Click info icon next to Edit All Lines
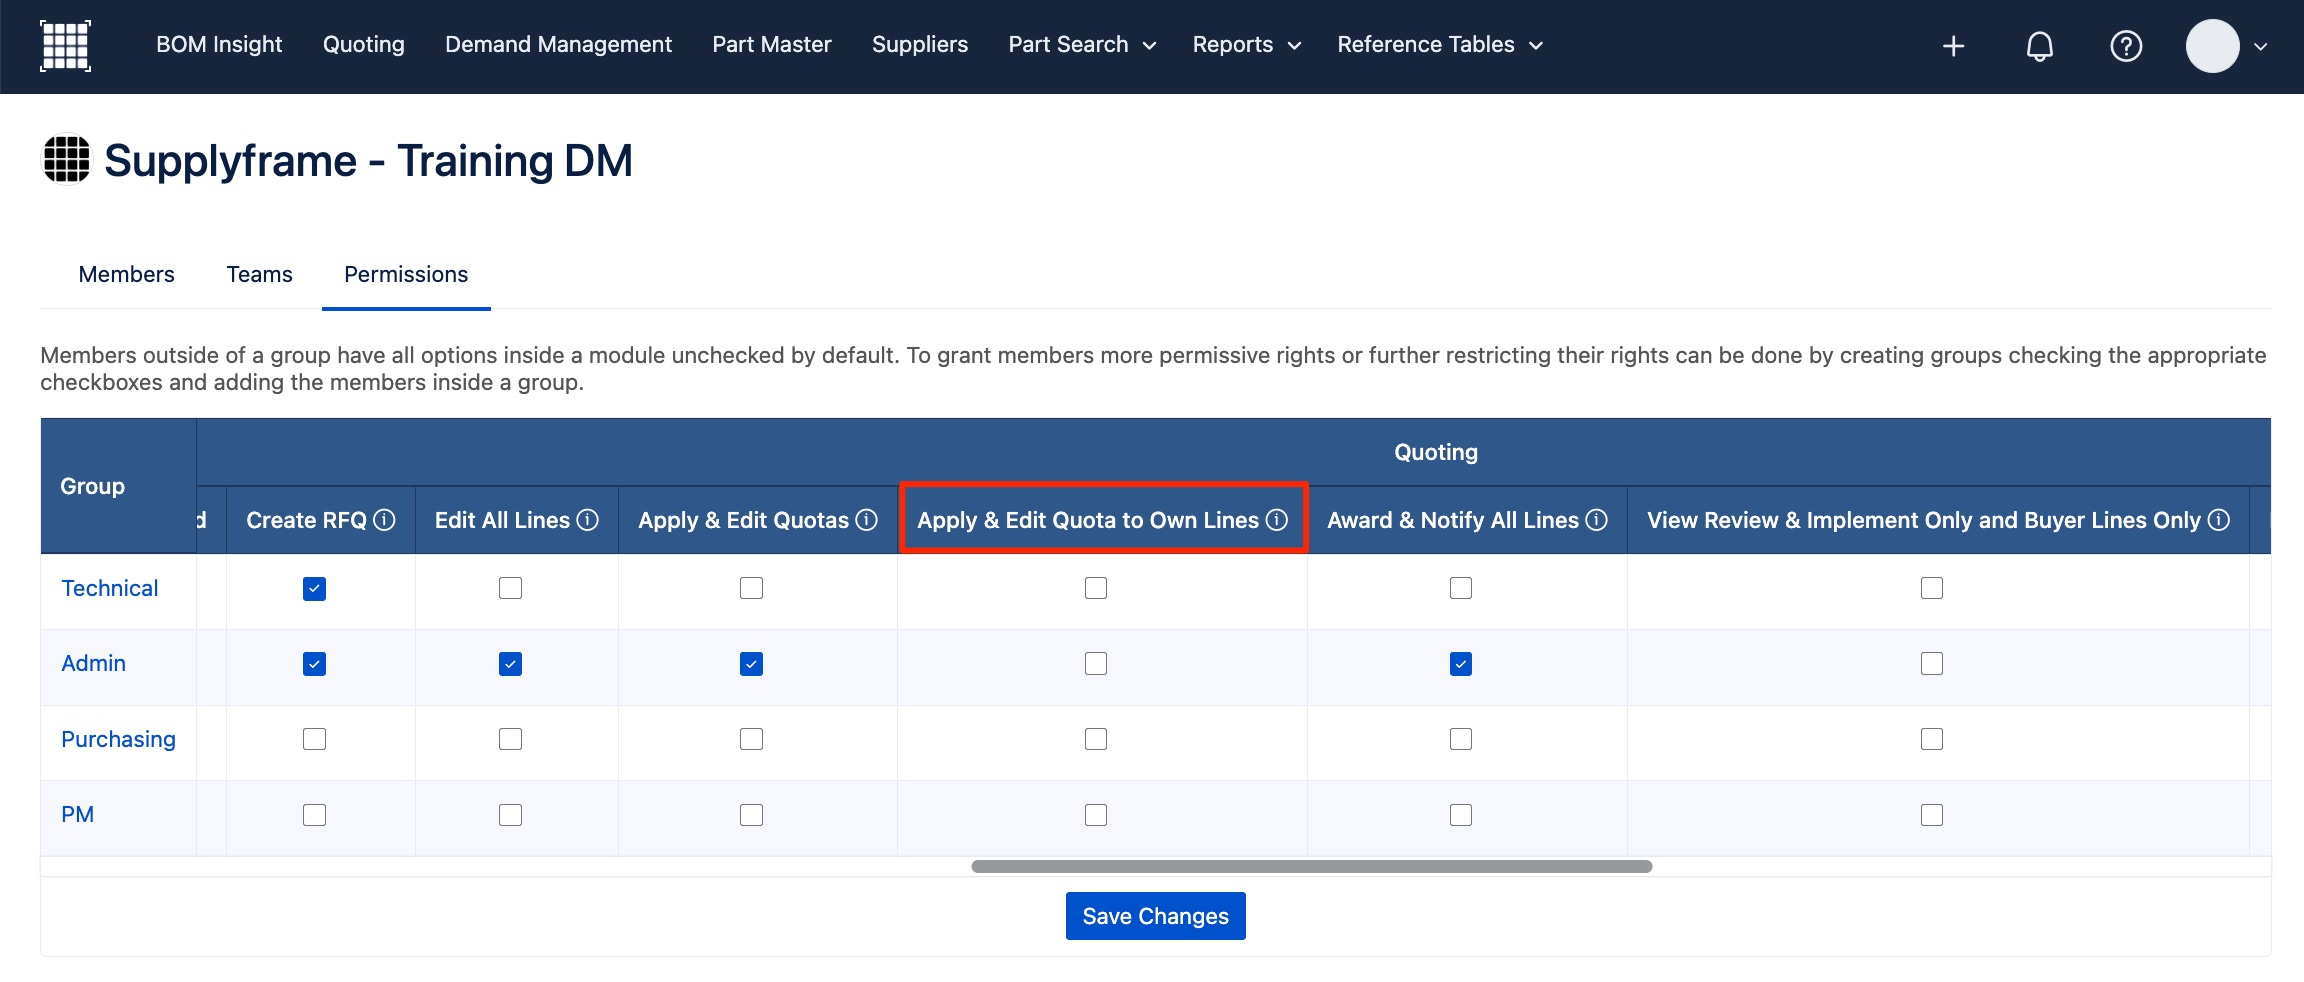The width and height of the screenshot is (2304, 982). (588, 520)
